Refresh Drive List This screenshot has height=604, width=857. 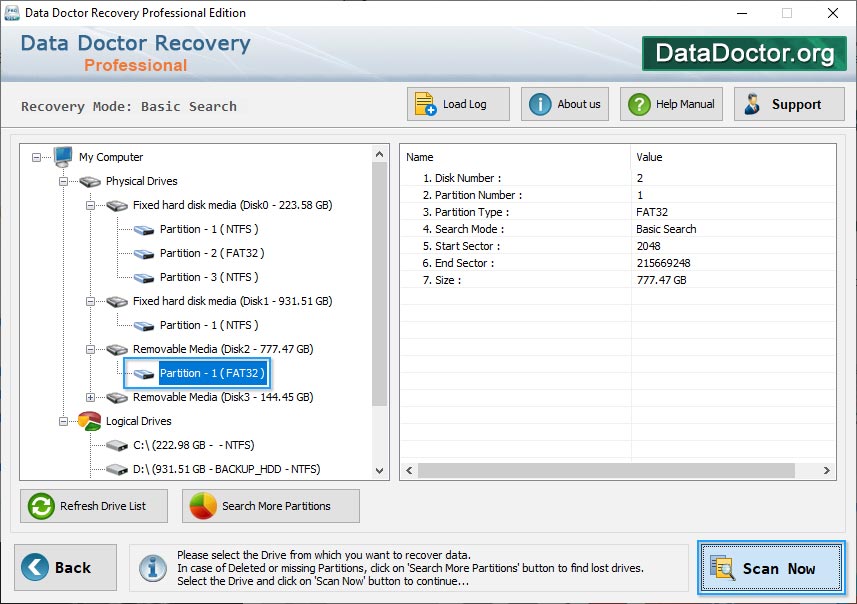pyautogui.click(x=94, y=506)
